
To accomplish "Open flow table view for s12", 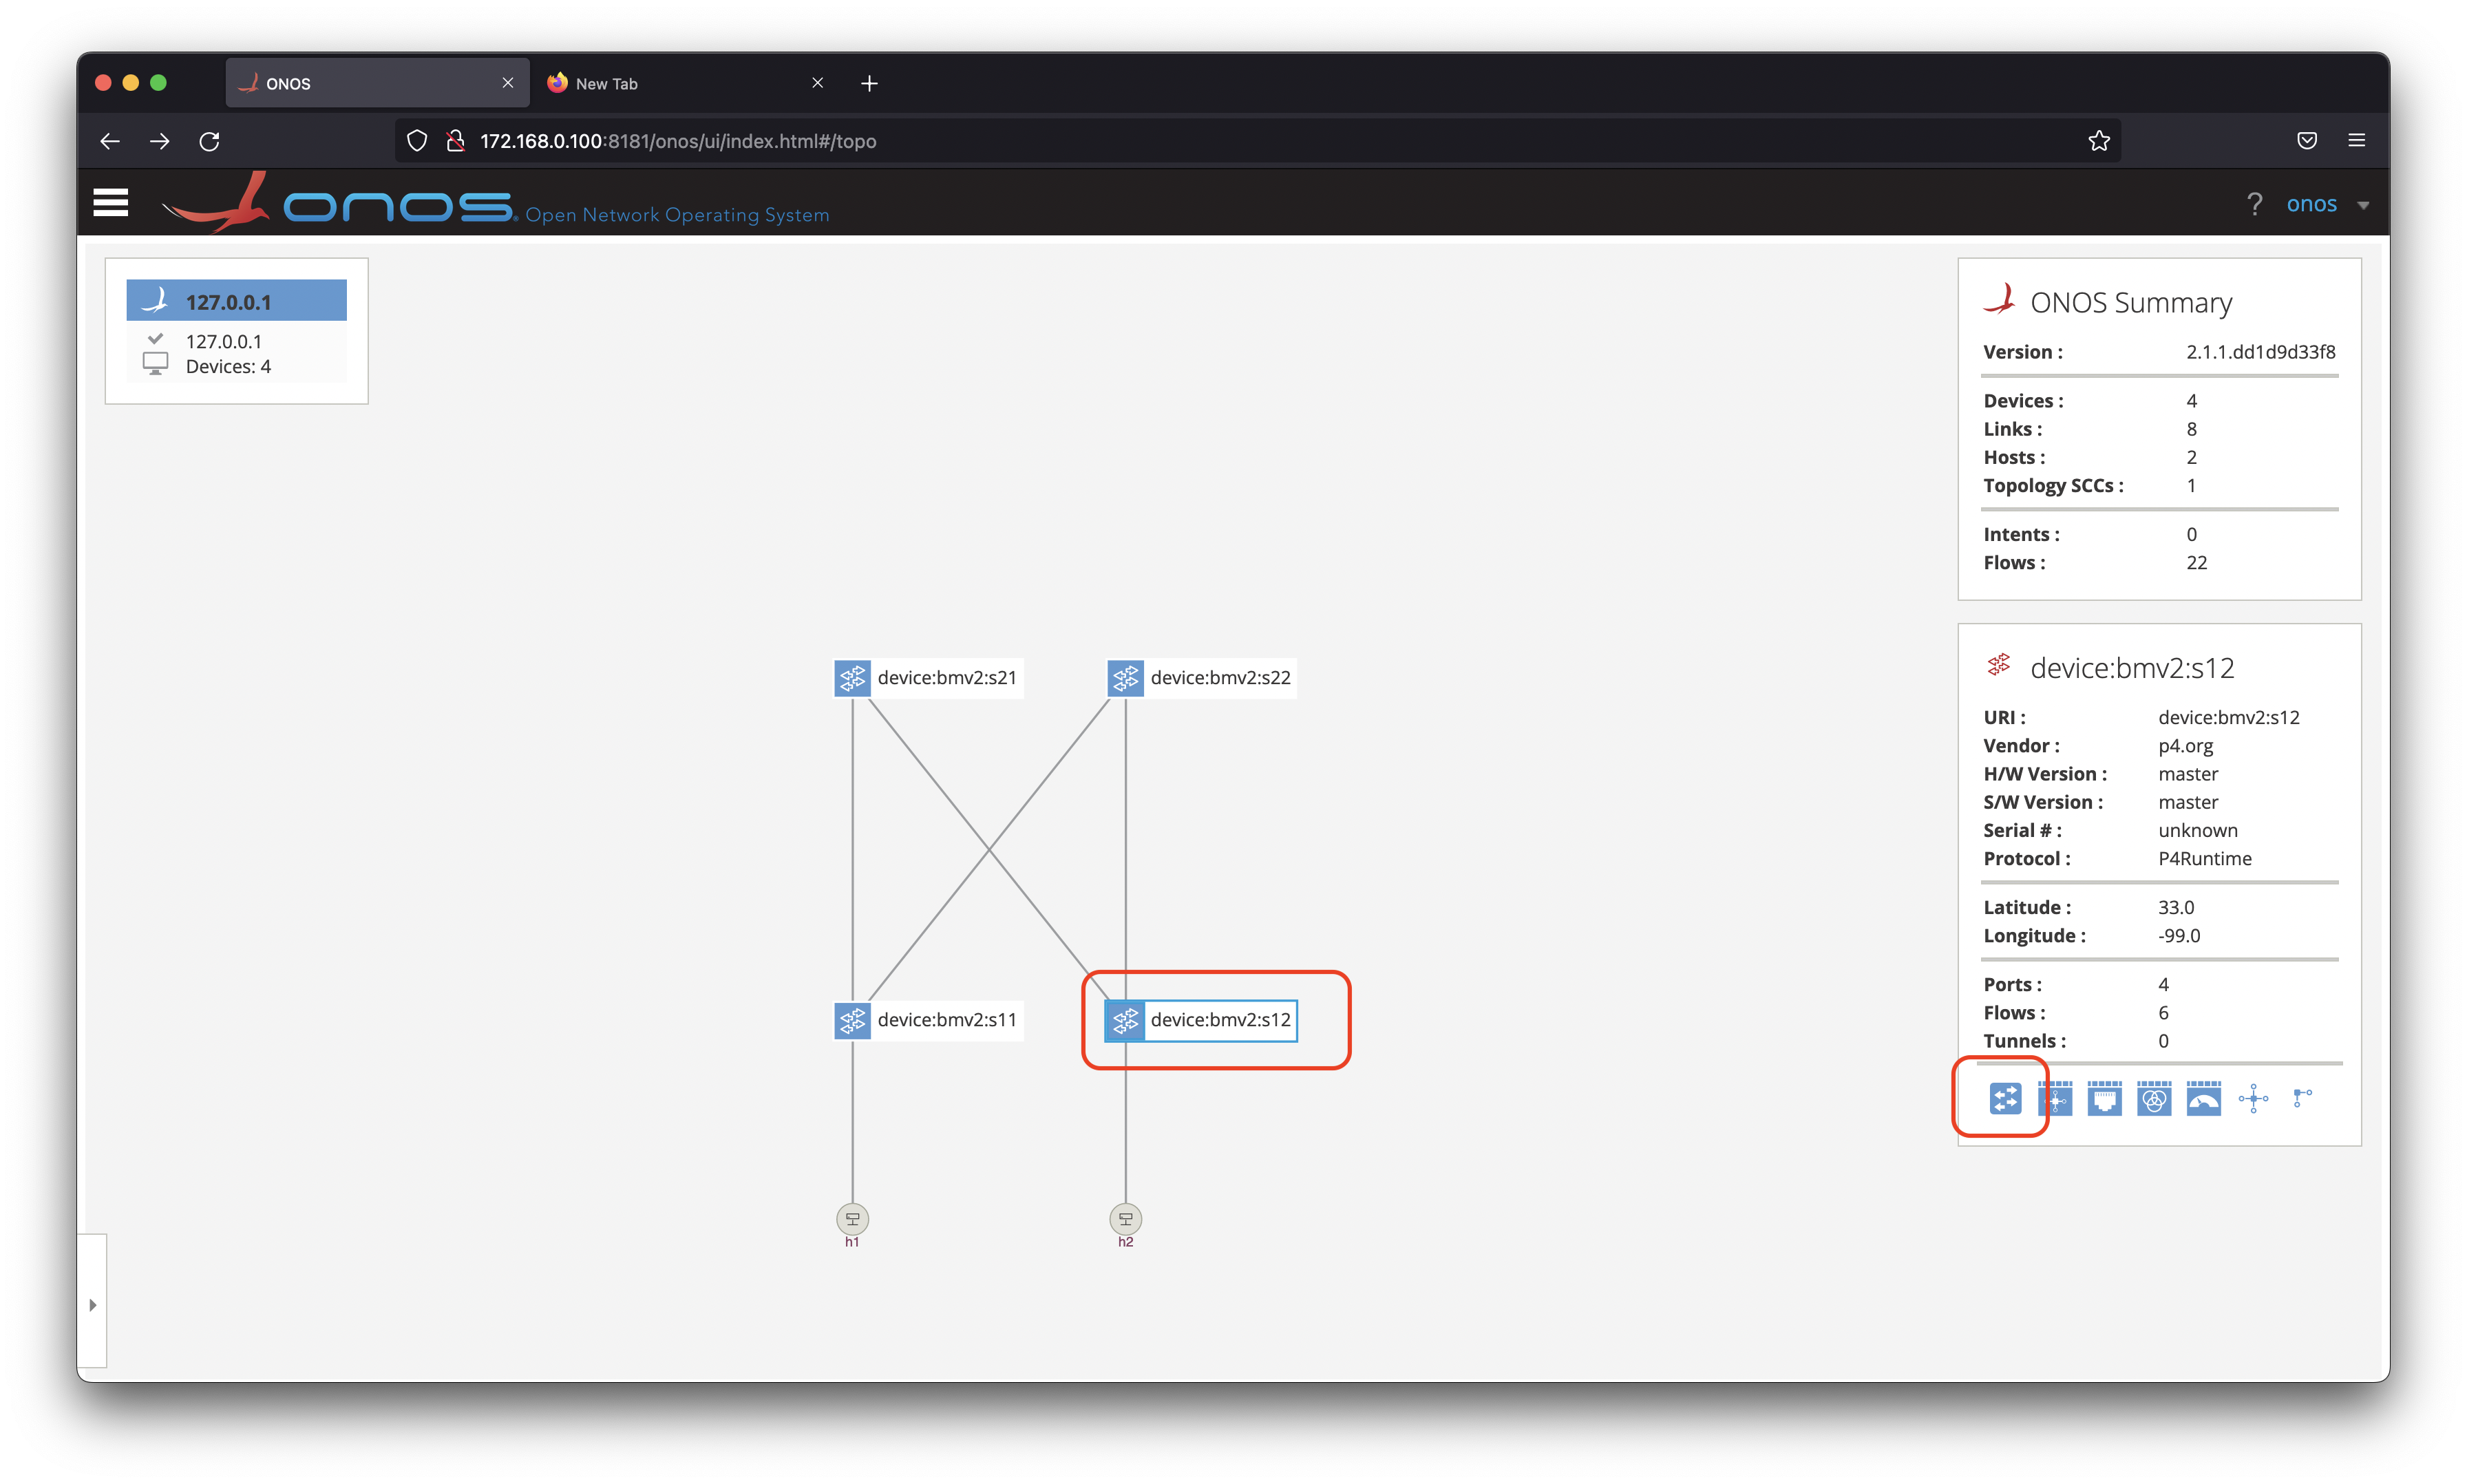I will [x=2054, y=1098].
